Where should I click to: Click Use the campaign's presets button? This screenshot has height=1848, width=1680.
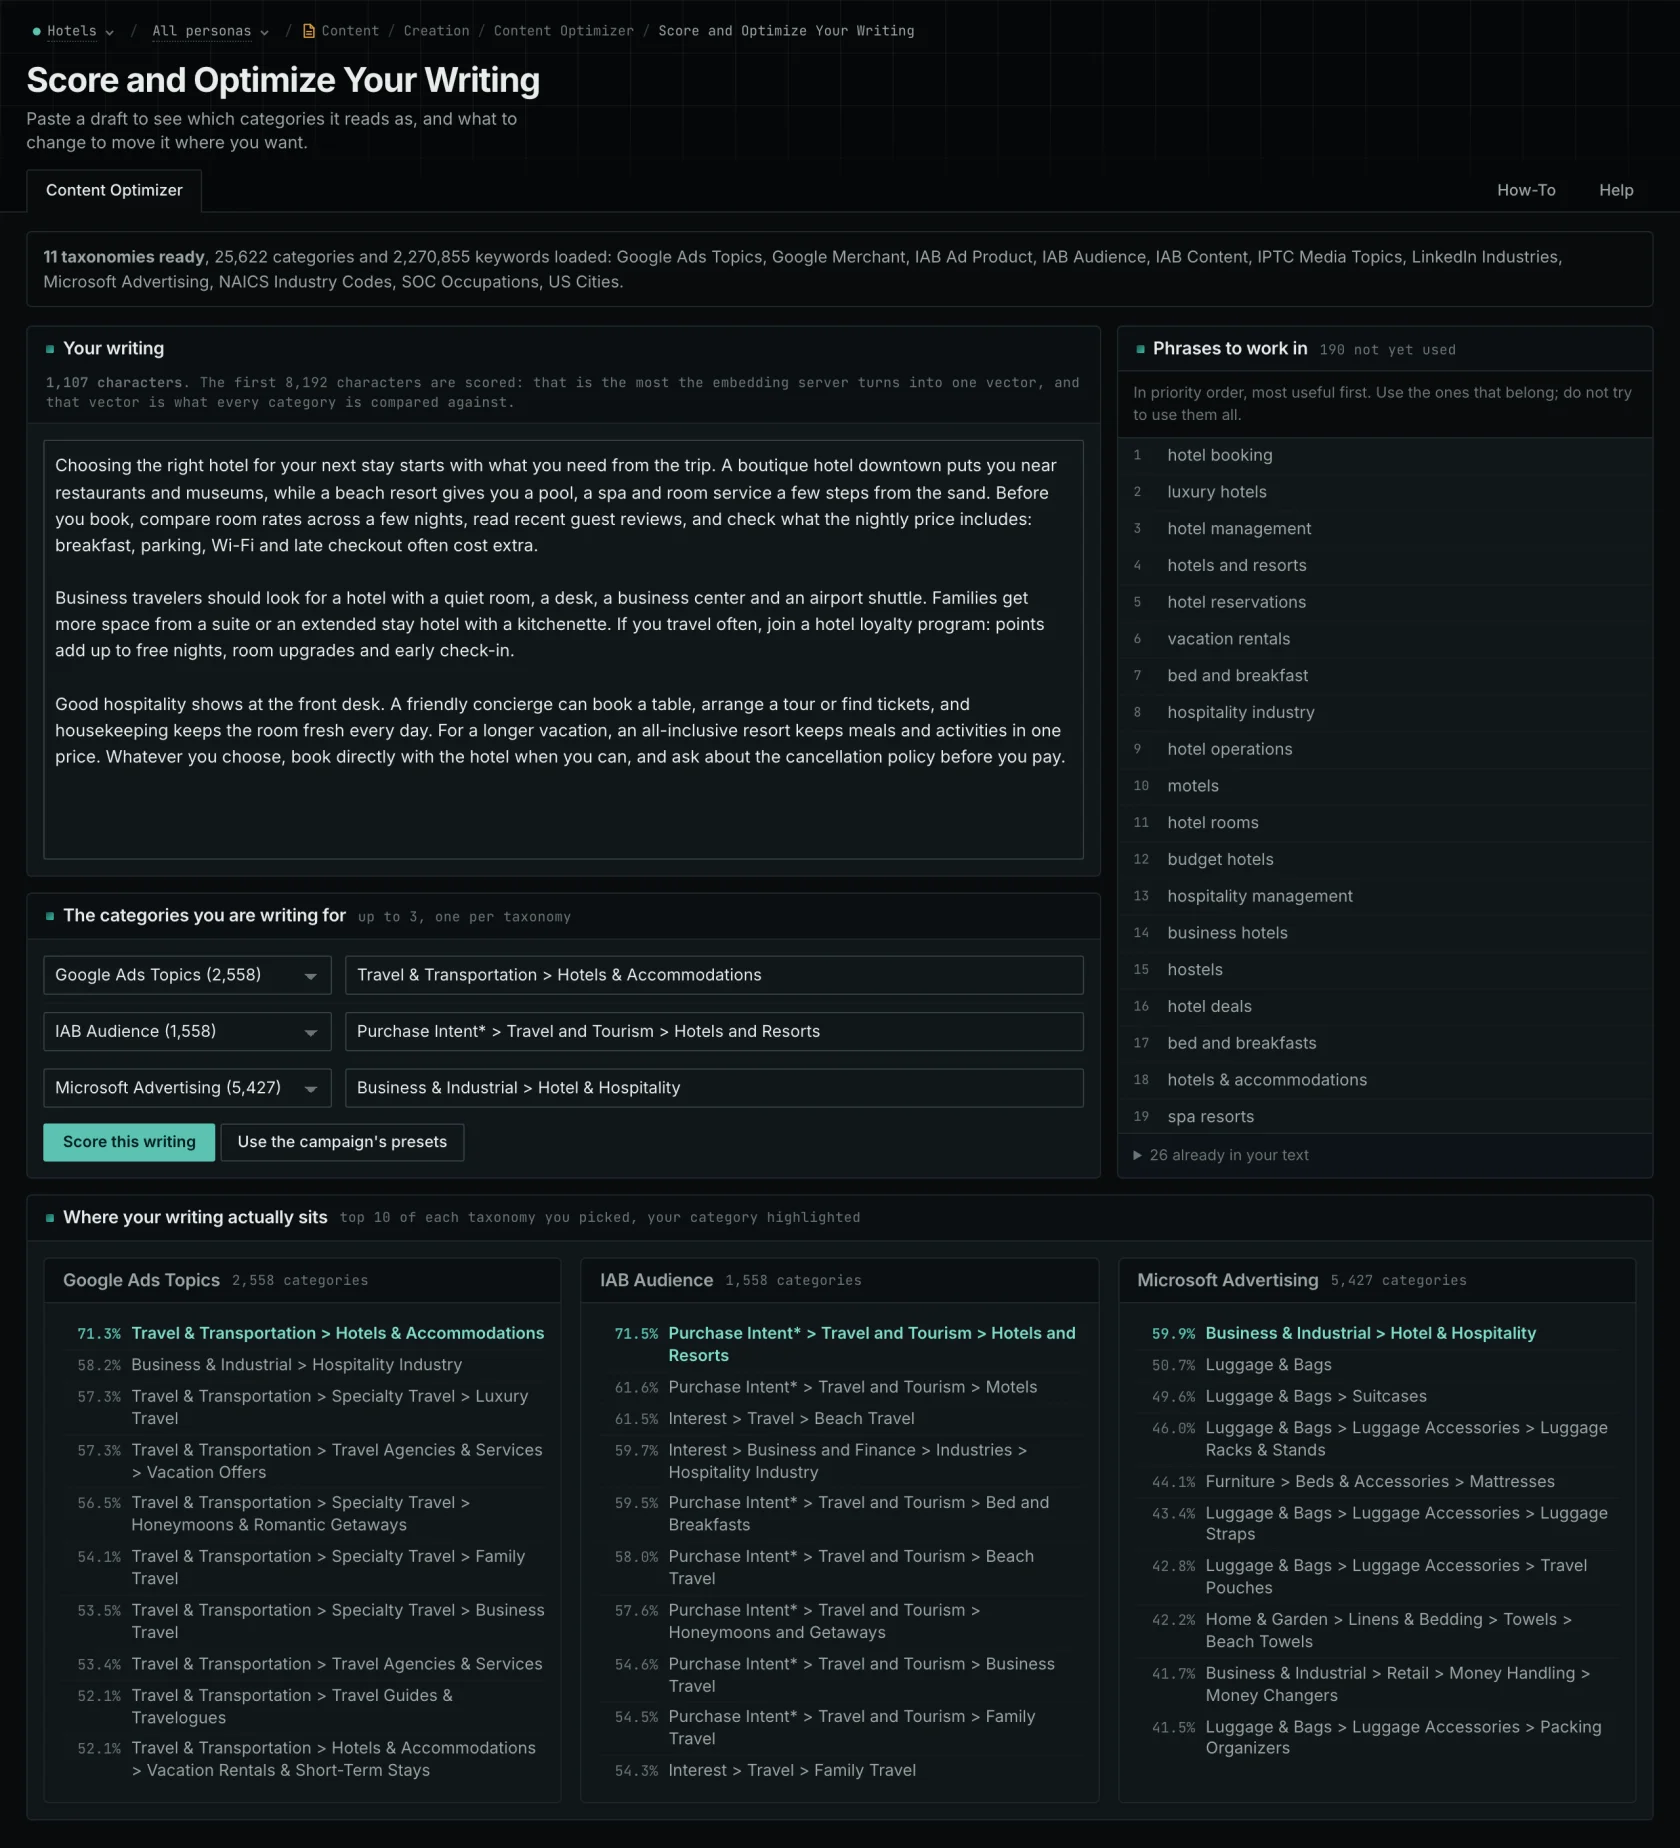342,1142
